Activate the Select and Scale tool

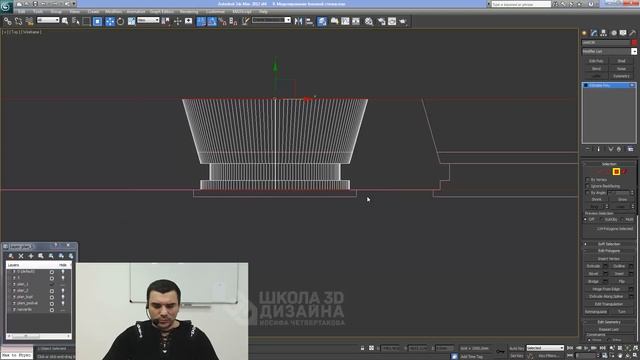(131, 21)
